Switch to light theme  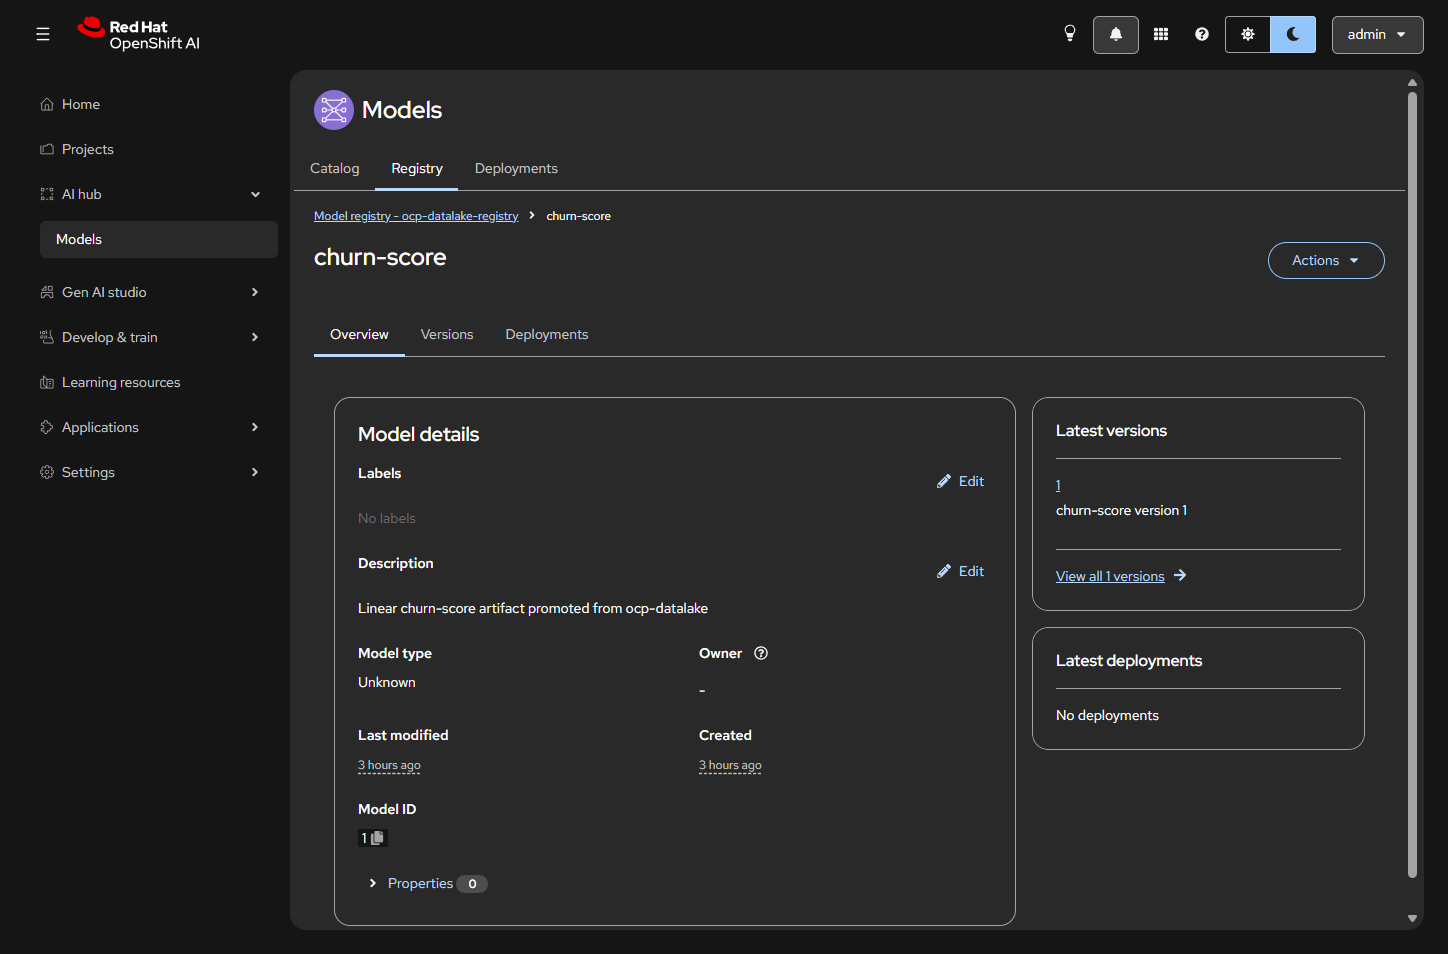click(x=1248, y=34)
